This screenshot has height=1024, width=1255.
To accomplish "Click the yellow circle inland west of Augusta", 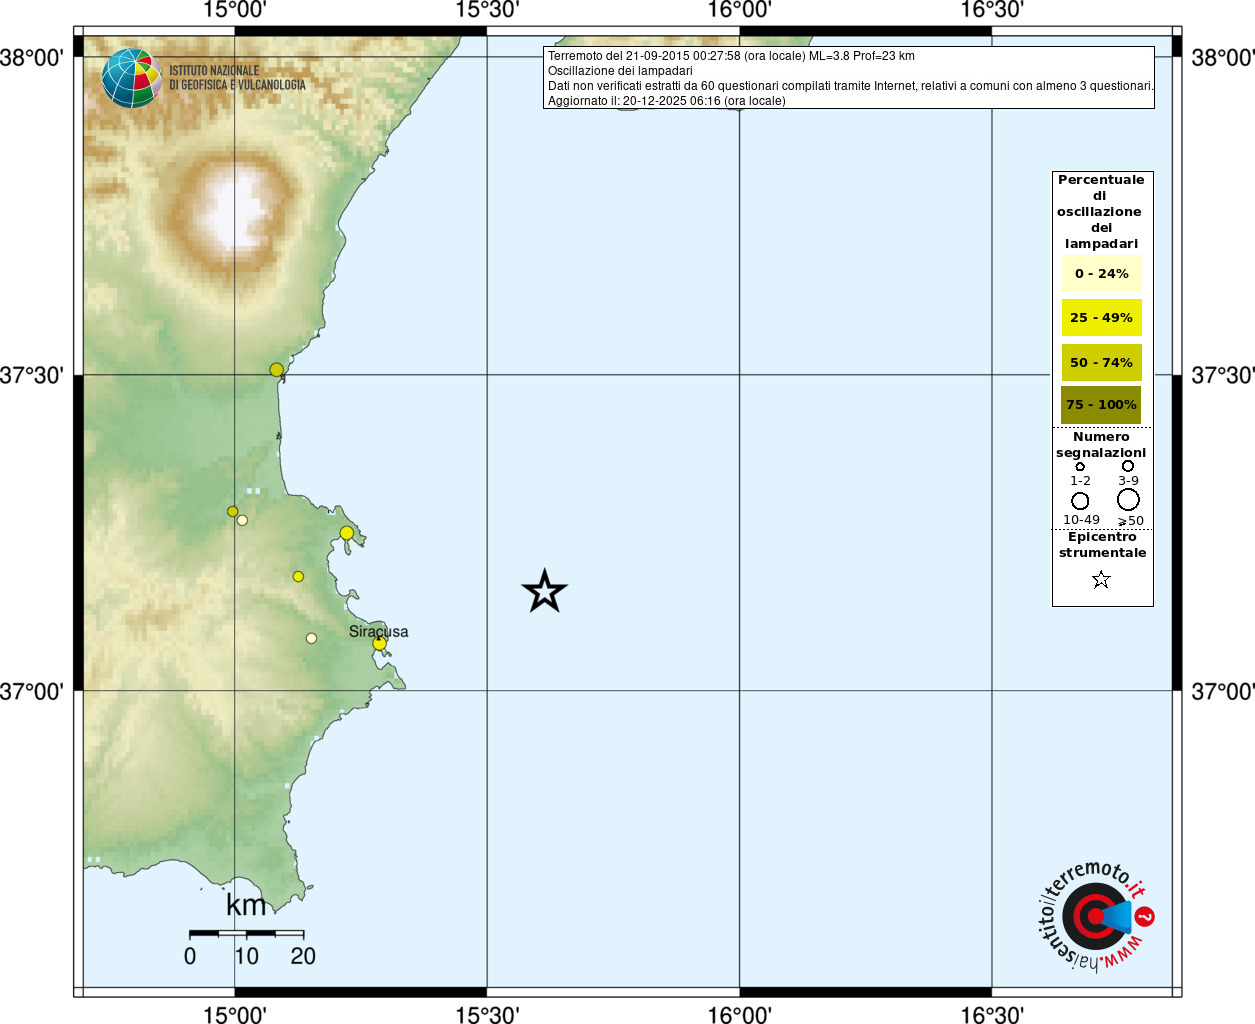I will click(x=298, y=577).
